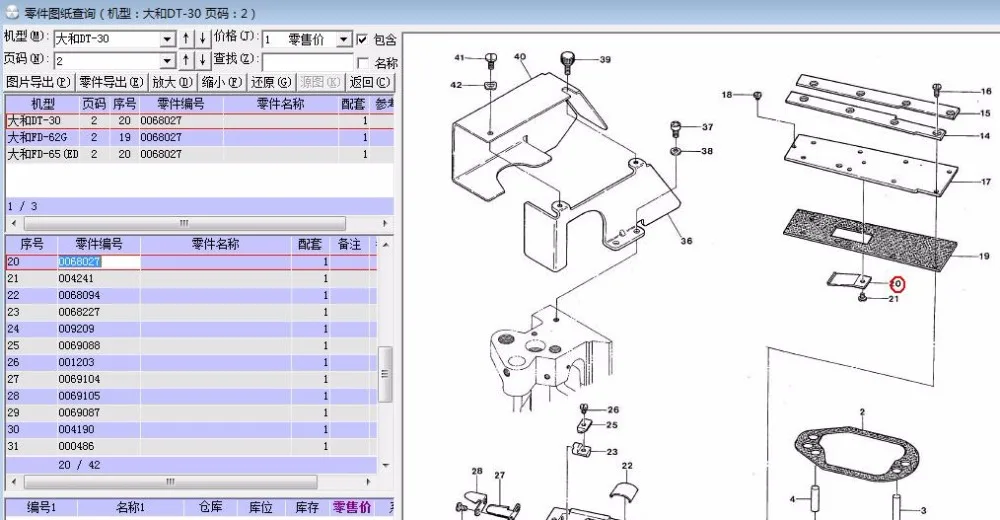Click the 源图 (K) button

coord(321,82)
